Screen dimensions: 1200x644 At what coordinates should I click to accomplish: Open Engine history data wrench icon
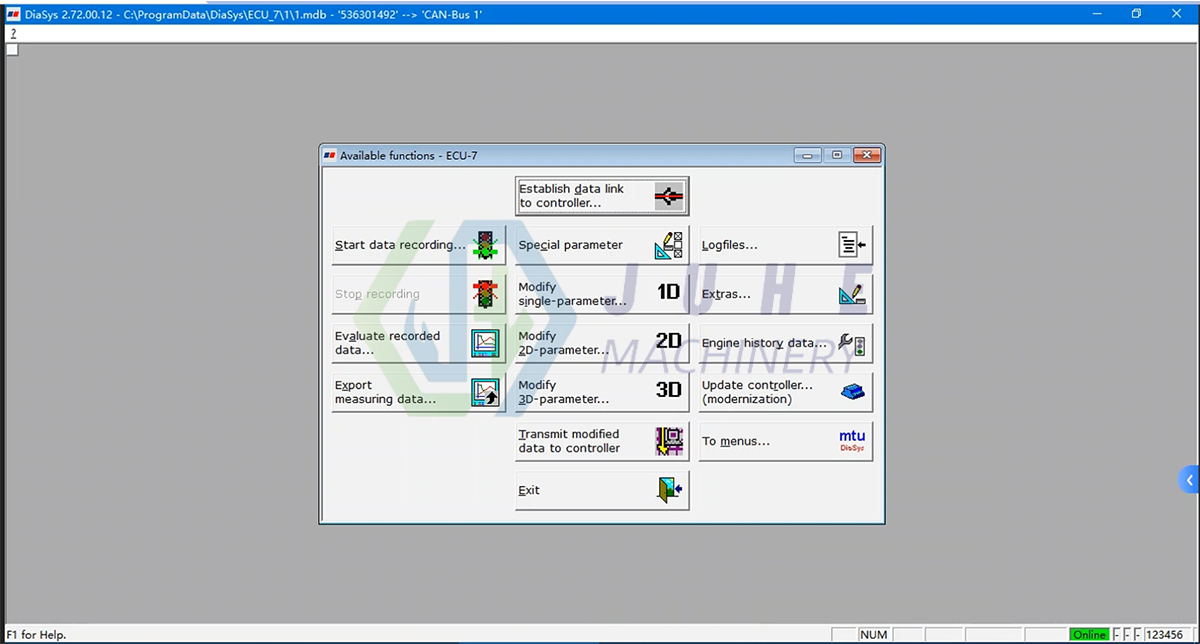coord(852,343)
